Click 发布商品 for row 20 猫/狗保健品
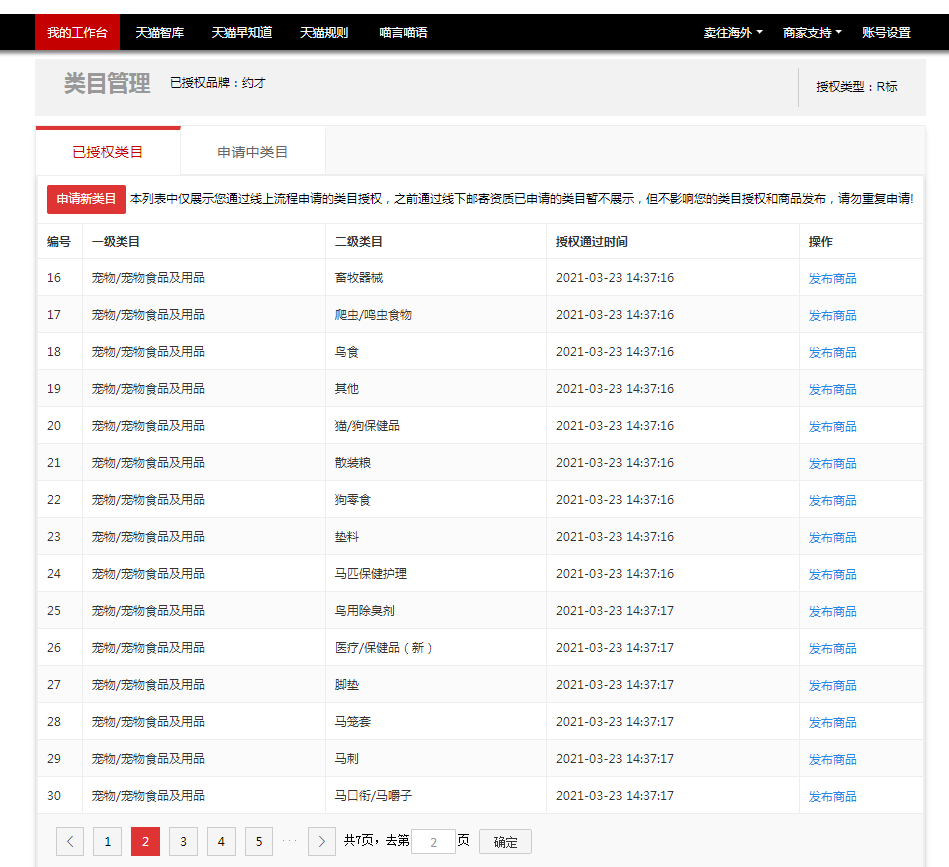The width and height of the screenshot is (949, 867). point(833,427)
